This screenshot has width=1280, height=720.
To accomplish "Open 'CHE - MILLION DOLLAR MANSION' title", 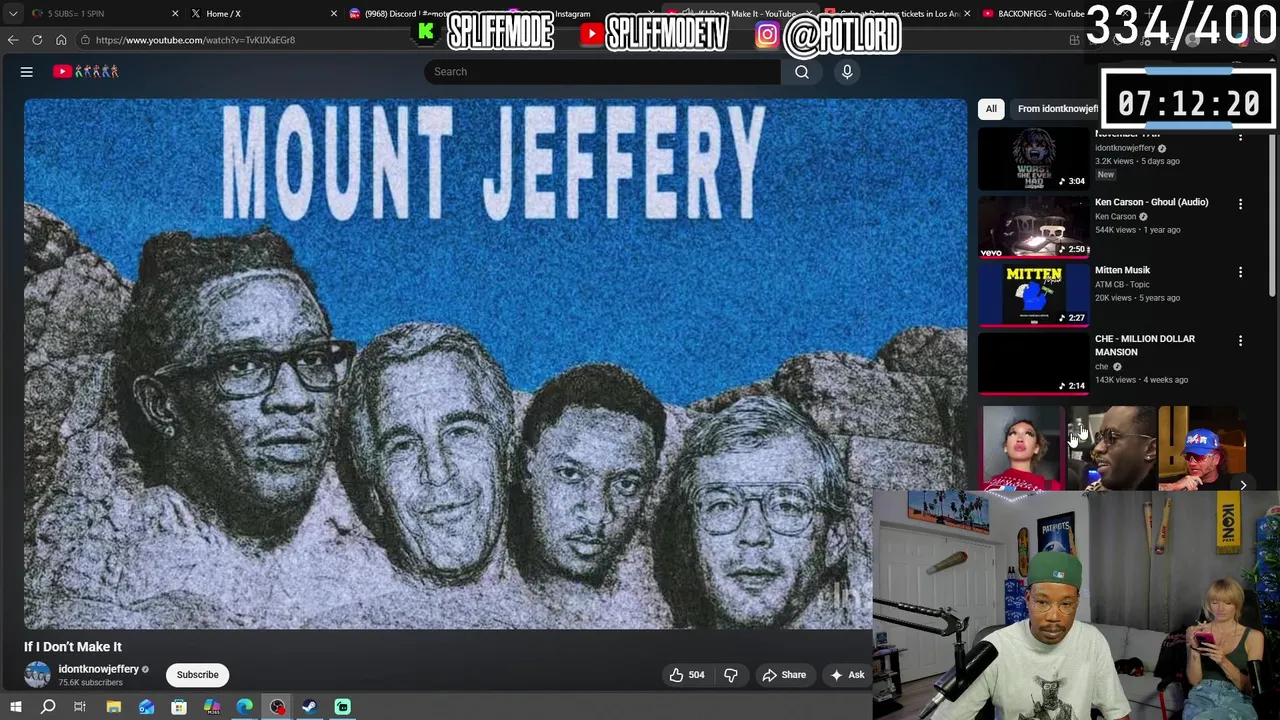I will (1145, 345).
